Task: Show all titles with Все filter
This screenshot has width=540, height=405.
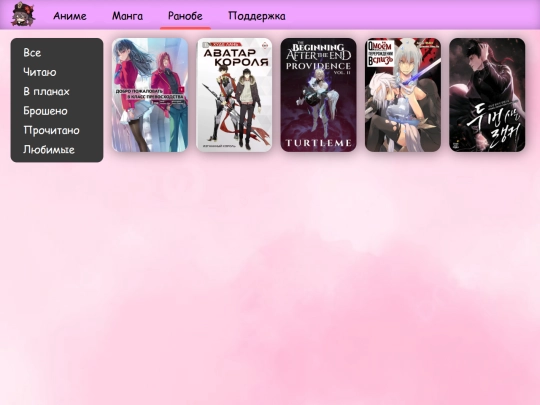Action: 32,53
